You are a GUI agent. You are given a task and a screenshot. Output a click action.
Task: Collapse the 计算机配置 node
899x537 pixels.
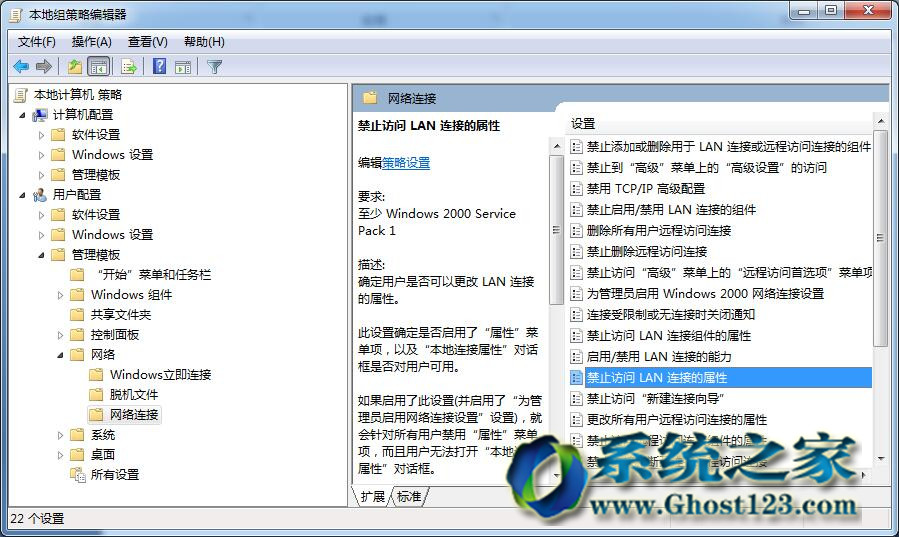(x=22, y=115)
